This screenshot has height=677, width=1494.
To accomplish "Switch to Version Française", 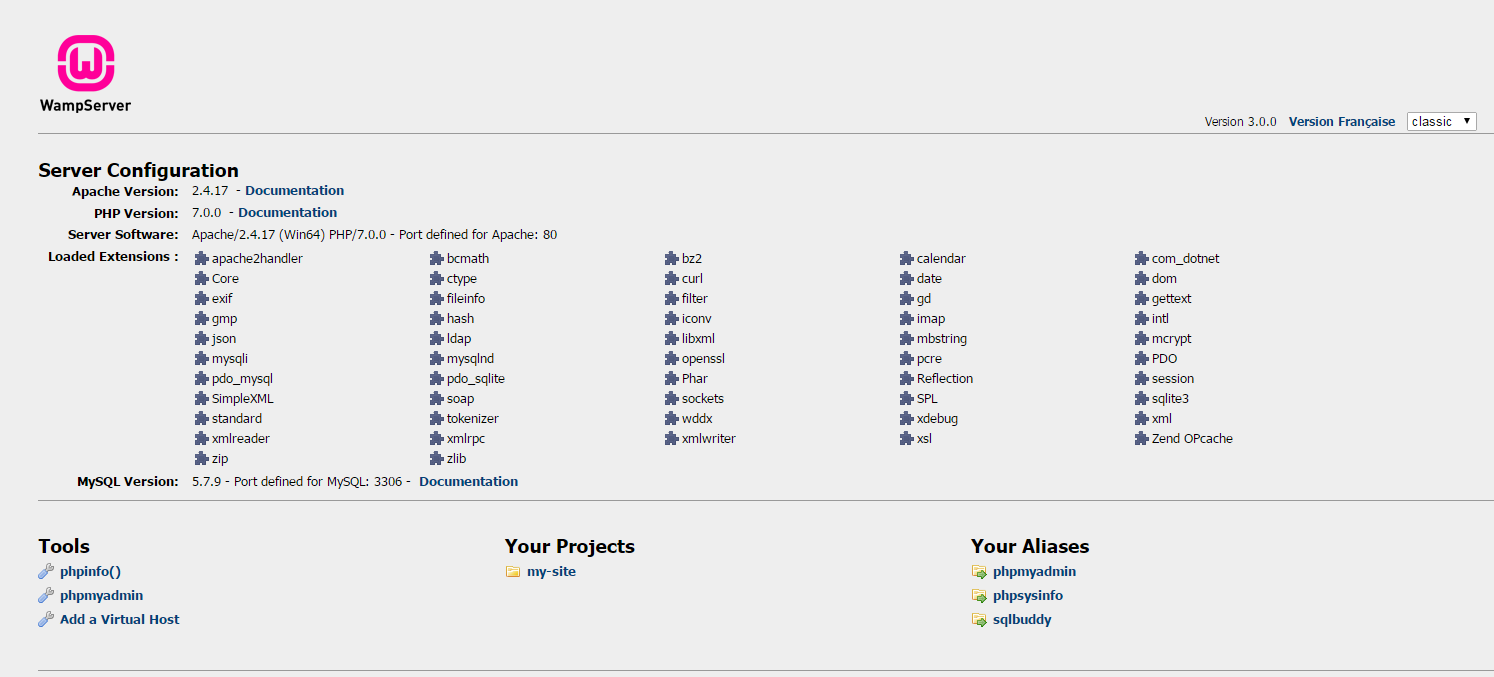I will 1342,122.
